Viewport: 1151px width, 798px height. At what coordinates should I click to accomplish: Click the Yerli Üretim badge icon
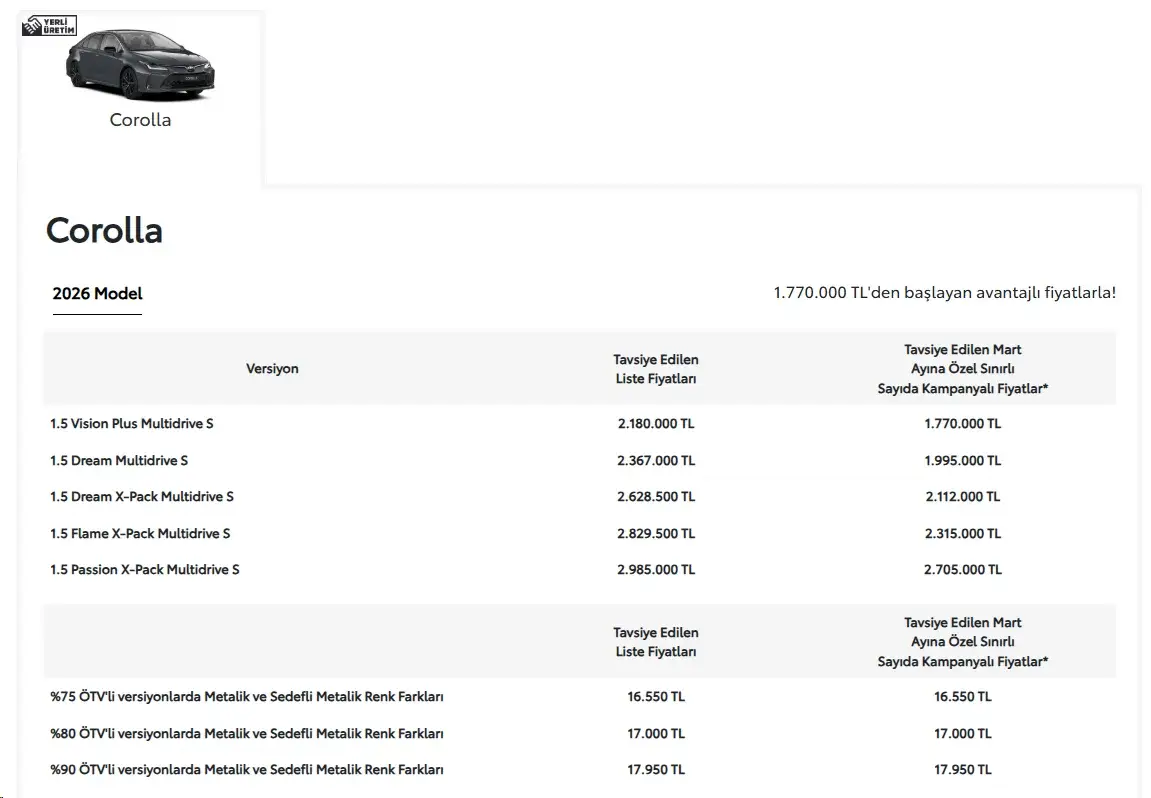point(49,26)
